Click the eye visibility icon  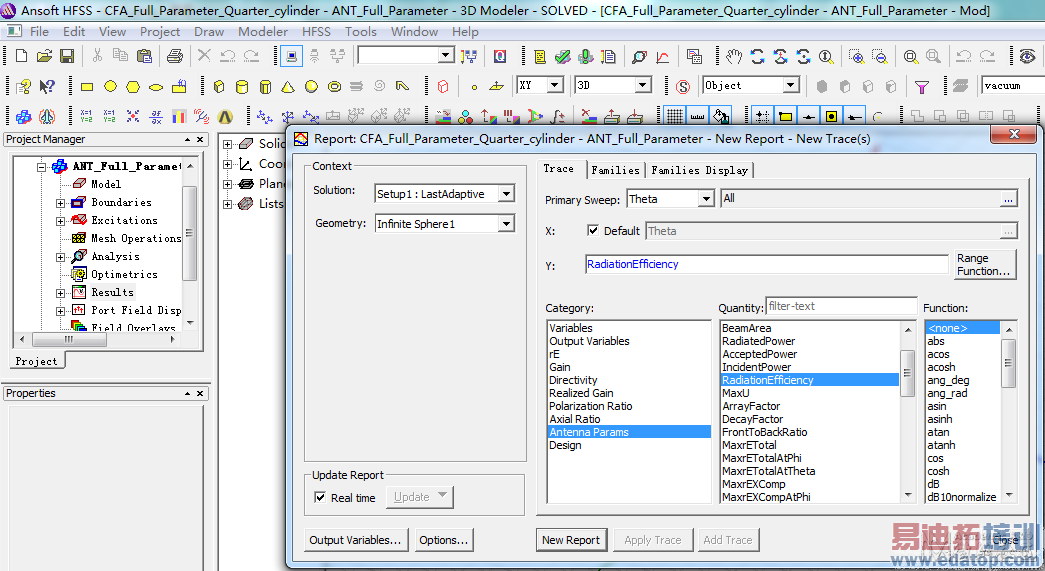1027,57
